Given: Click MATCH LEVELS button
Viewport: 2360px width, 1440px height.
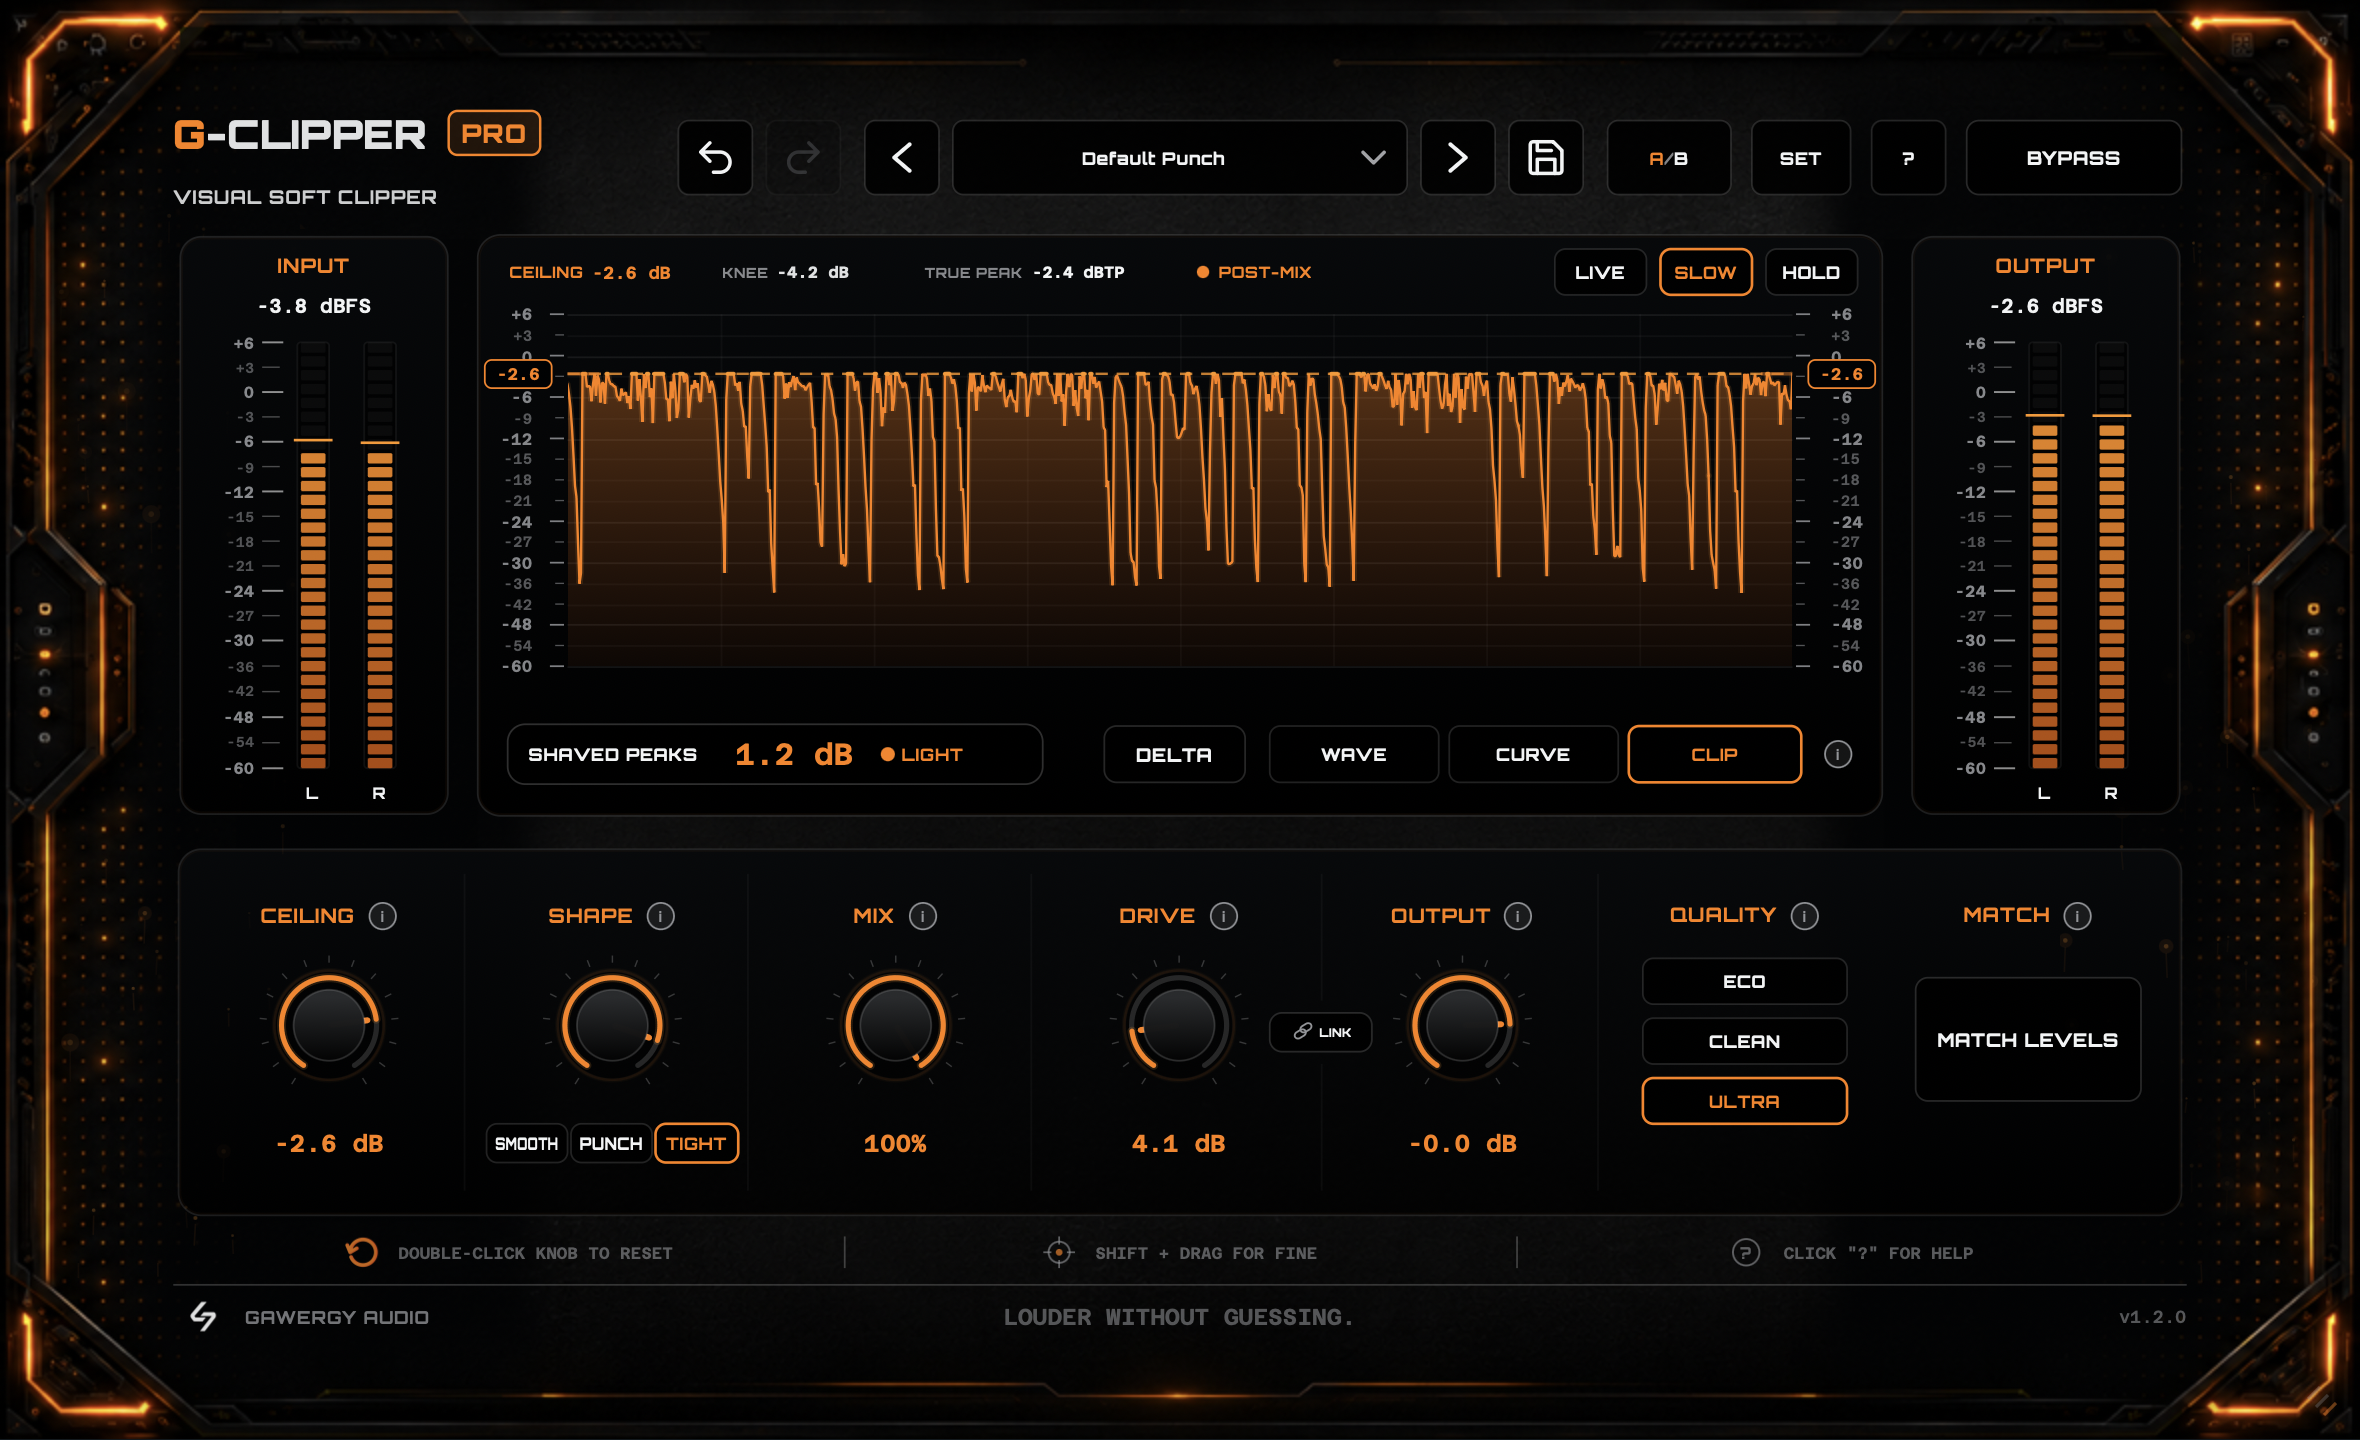Looking at the screenshot, I should [2027, 1040].
